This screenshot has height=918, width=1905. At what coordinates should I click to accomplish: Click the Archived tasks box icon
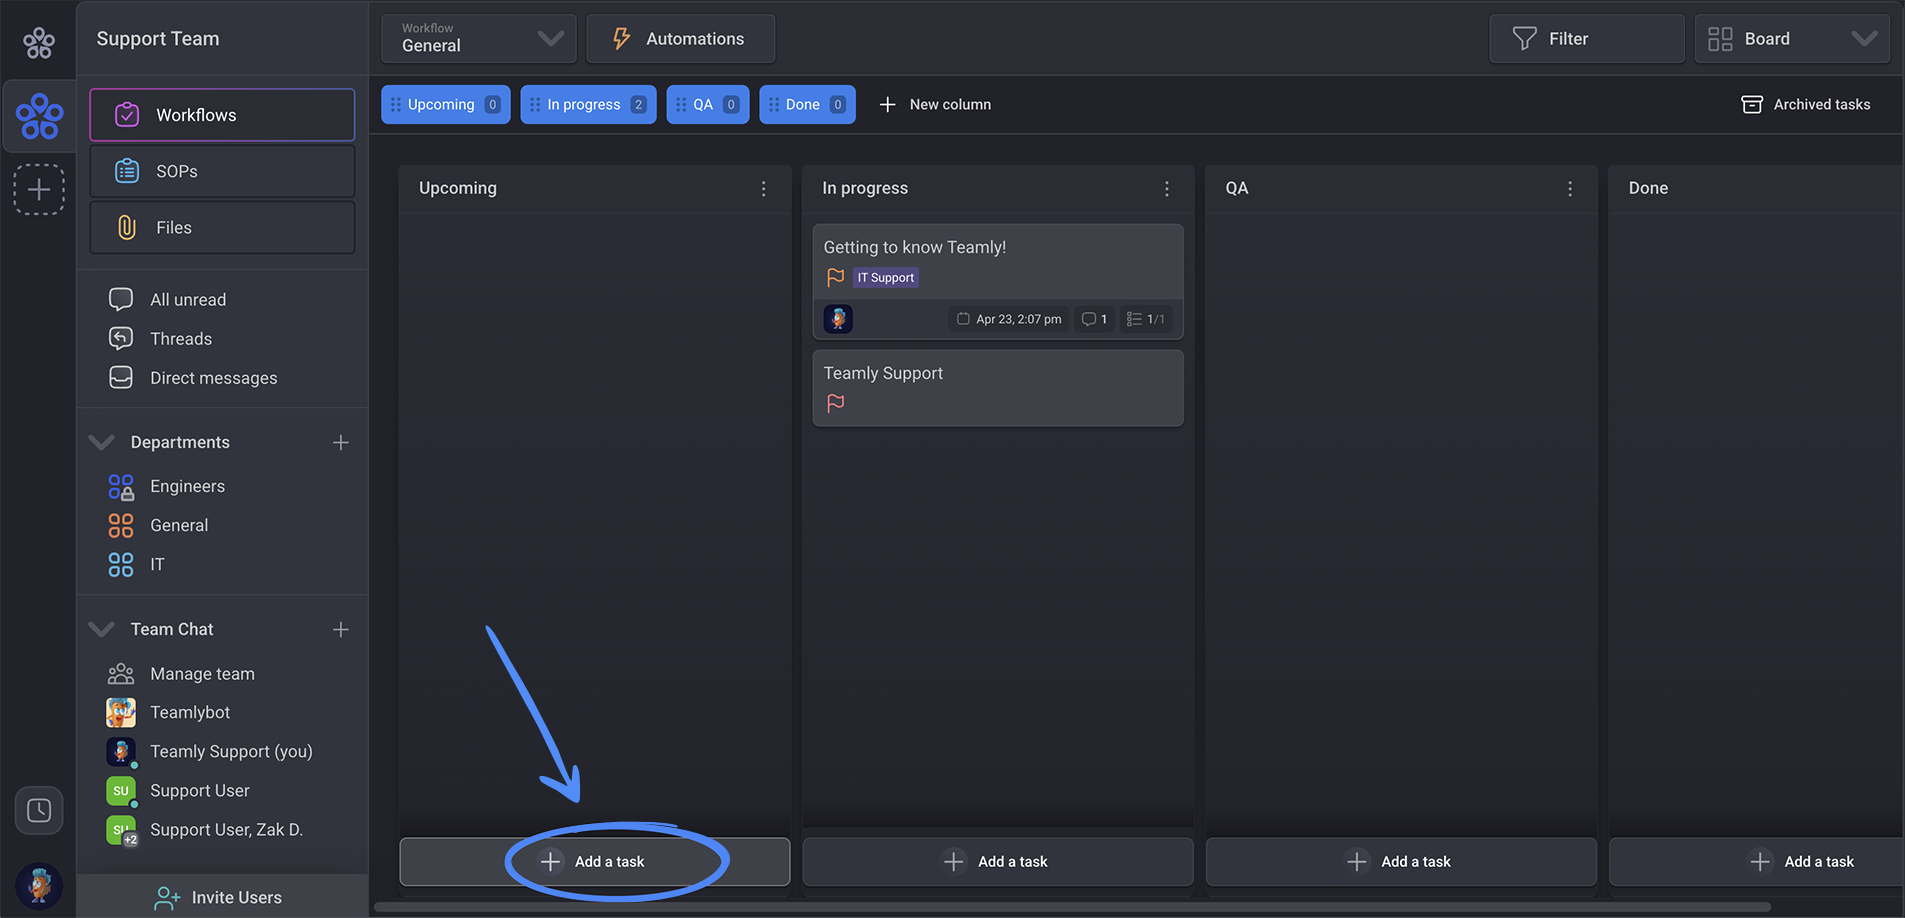coord(1752,104)
